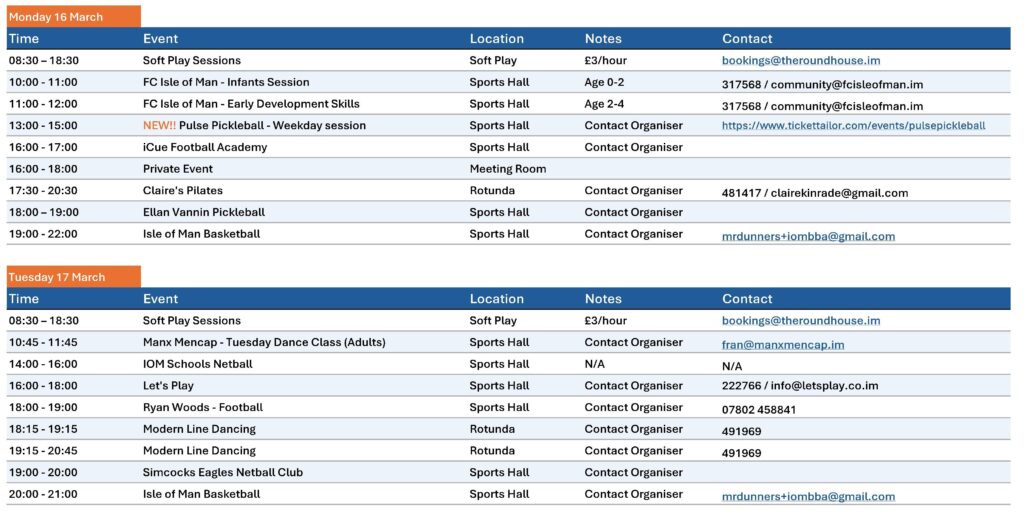Select the Private Event row's Meeting Room cell

pyautogui.click(x=507, y=169)
